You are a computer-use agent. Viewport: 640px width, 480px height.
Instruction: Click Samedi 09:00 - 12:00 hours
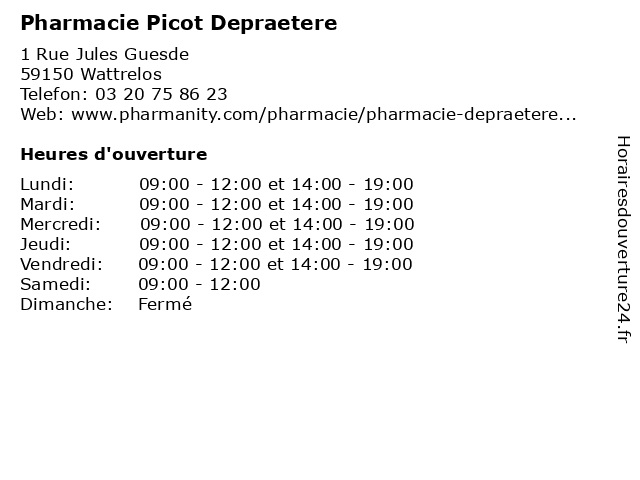pyautogui.click(x=199, y=284)
